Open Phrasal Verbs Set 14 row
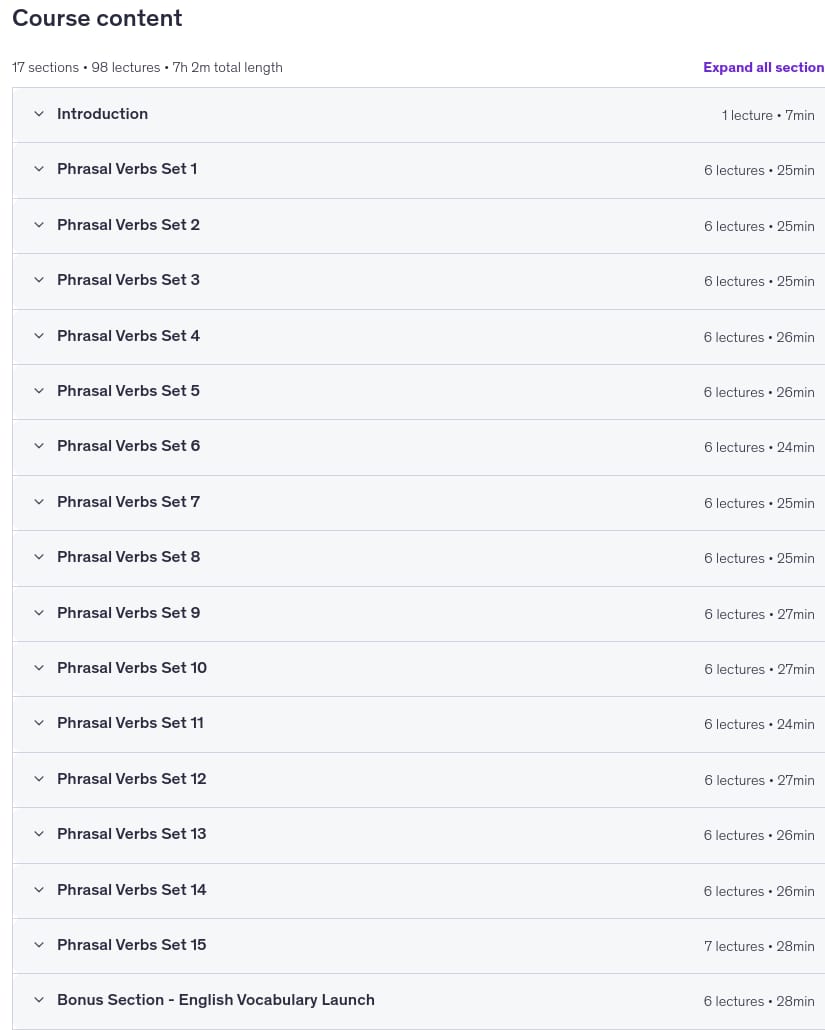 418,891
